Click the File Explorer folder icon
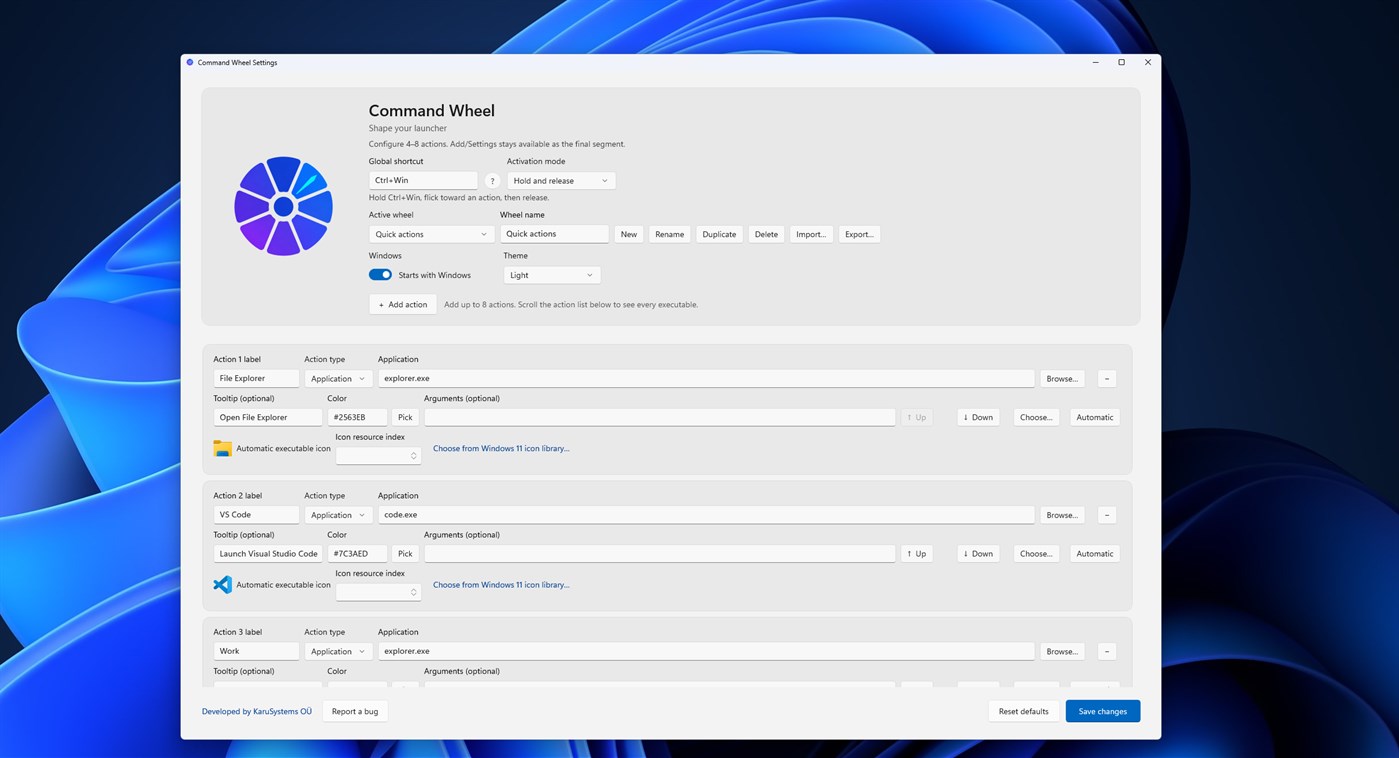The image size is (1399, 758). click(222, 448)
